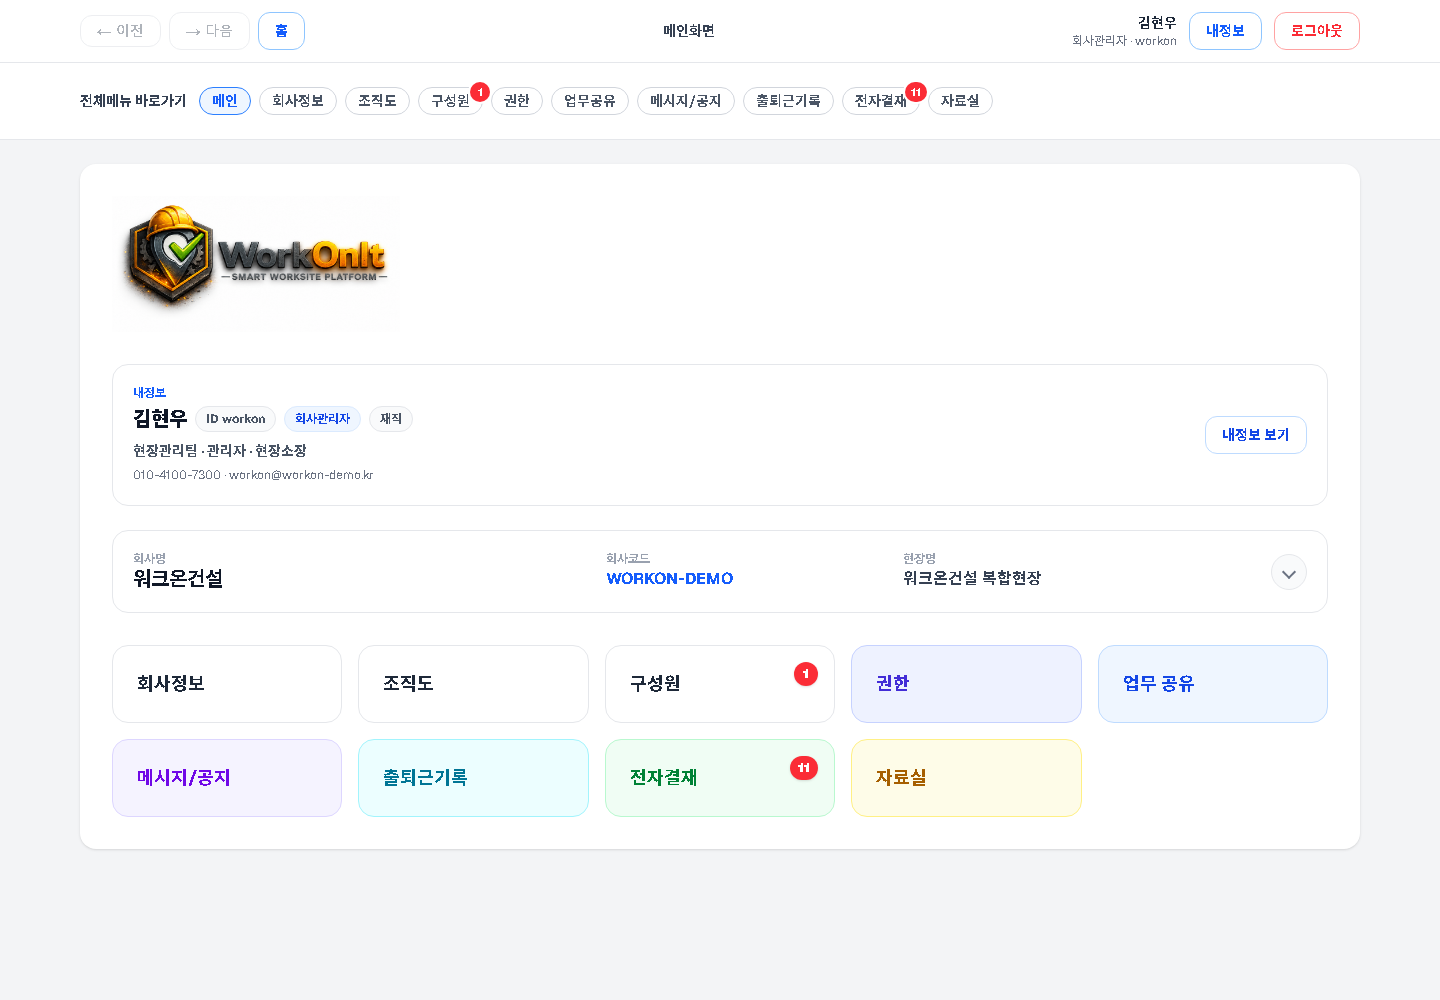Open the 전자결재 card
This screenshot has width=1440, height=1000.
click(x=720, y=778)
